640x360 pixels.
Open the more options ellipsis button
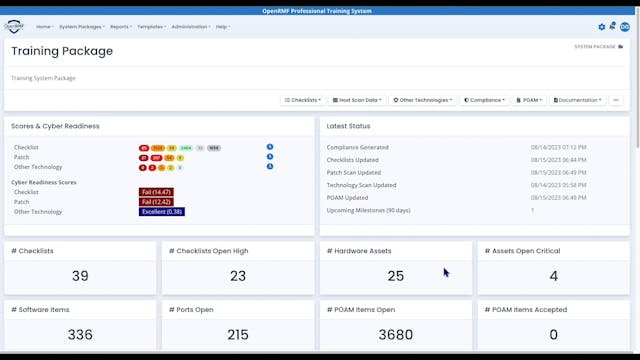[x=616, y=100]
